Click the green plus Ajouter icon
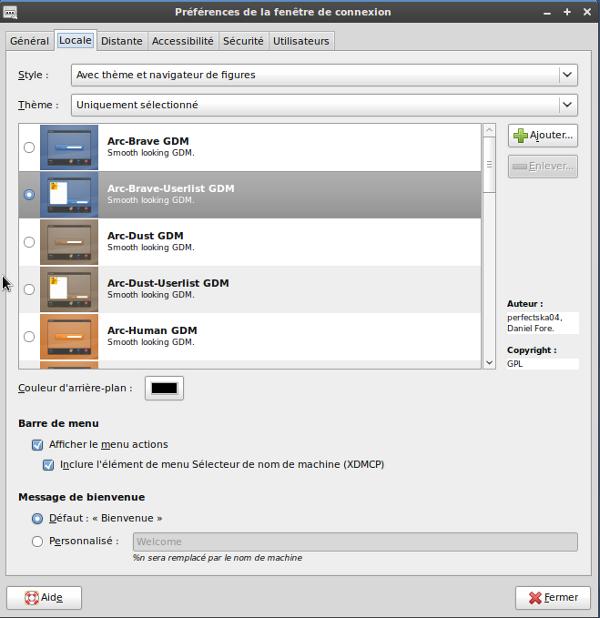Screen dimensions: 600x618 click(520, 136)
